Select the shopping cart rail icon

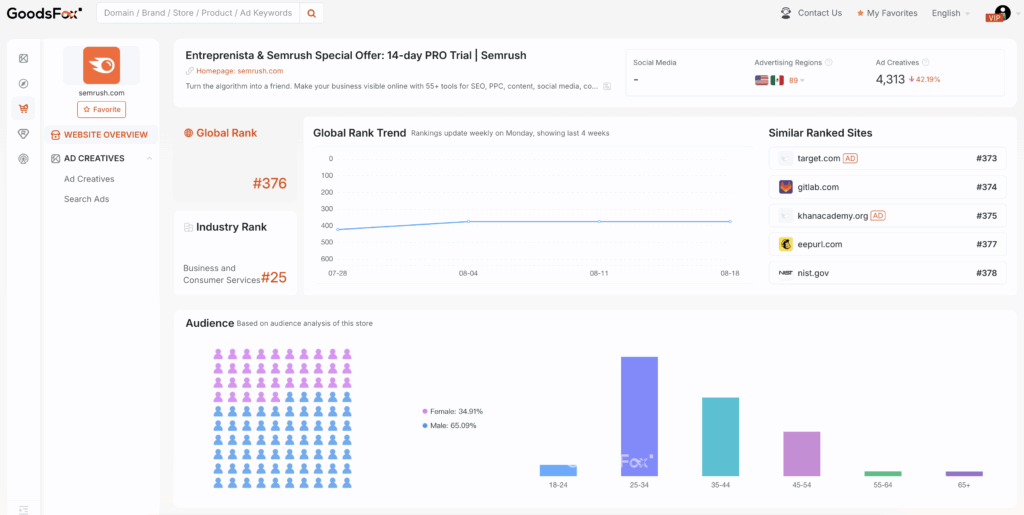click(24, 108)
